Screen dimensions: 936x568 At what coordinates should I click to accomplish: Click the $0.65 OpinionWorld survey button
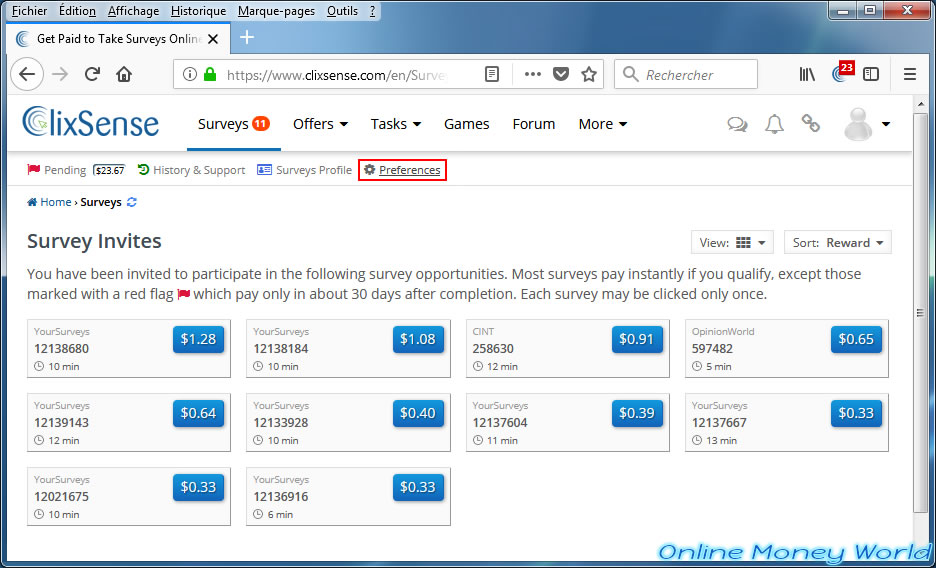click(x=856, y=339)
